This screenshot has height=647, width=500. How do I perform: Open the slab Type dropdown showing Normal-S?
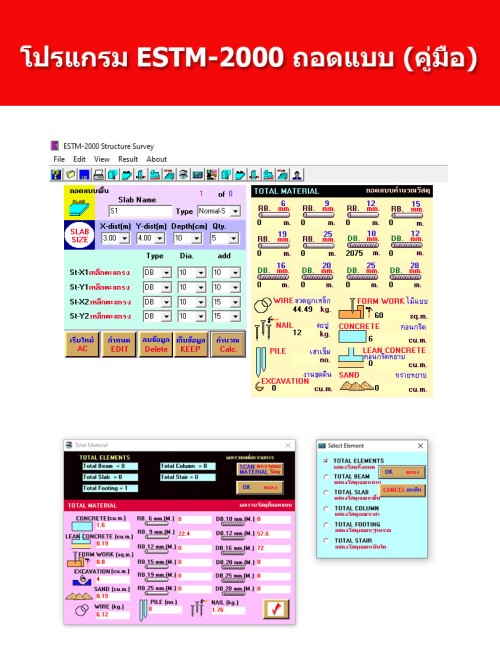235,211
